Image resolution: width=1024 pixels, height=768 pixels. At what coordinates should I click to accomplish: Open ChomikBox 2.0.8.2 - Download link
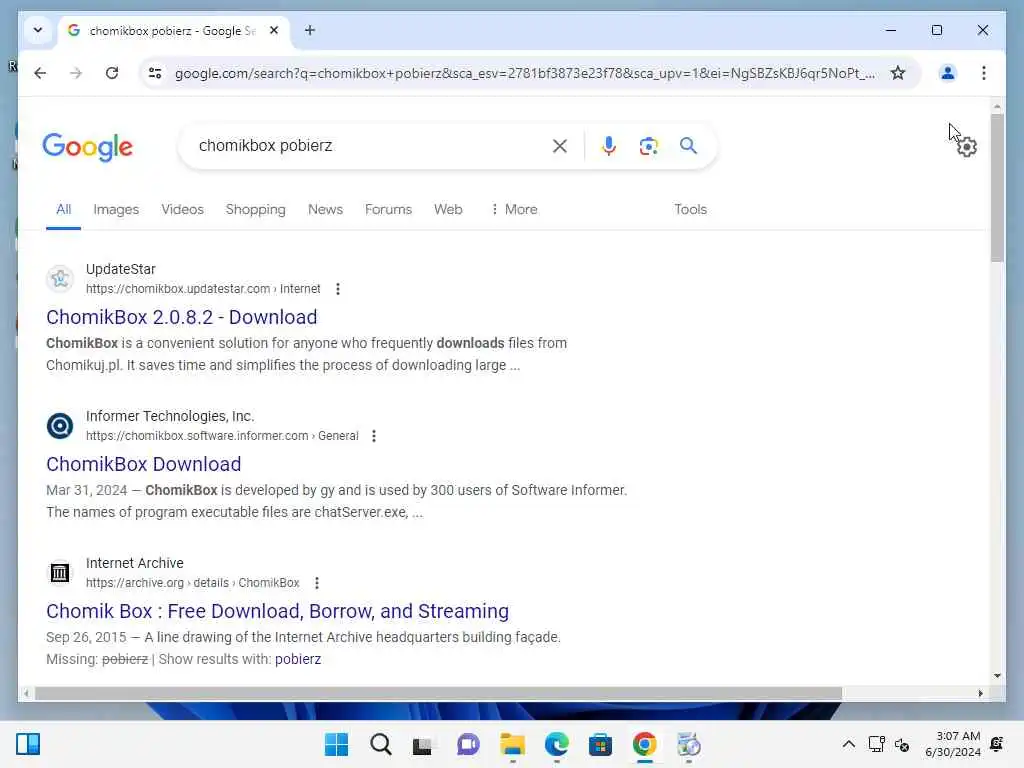[x=182, y=317]
